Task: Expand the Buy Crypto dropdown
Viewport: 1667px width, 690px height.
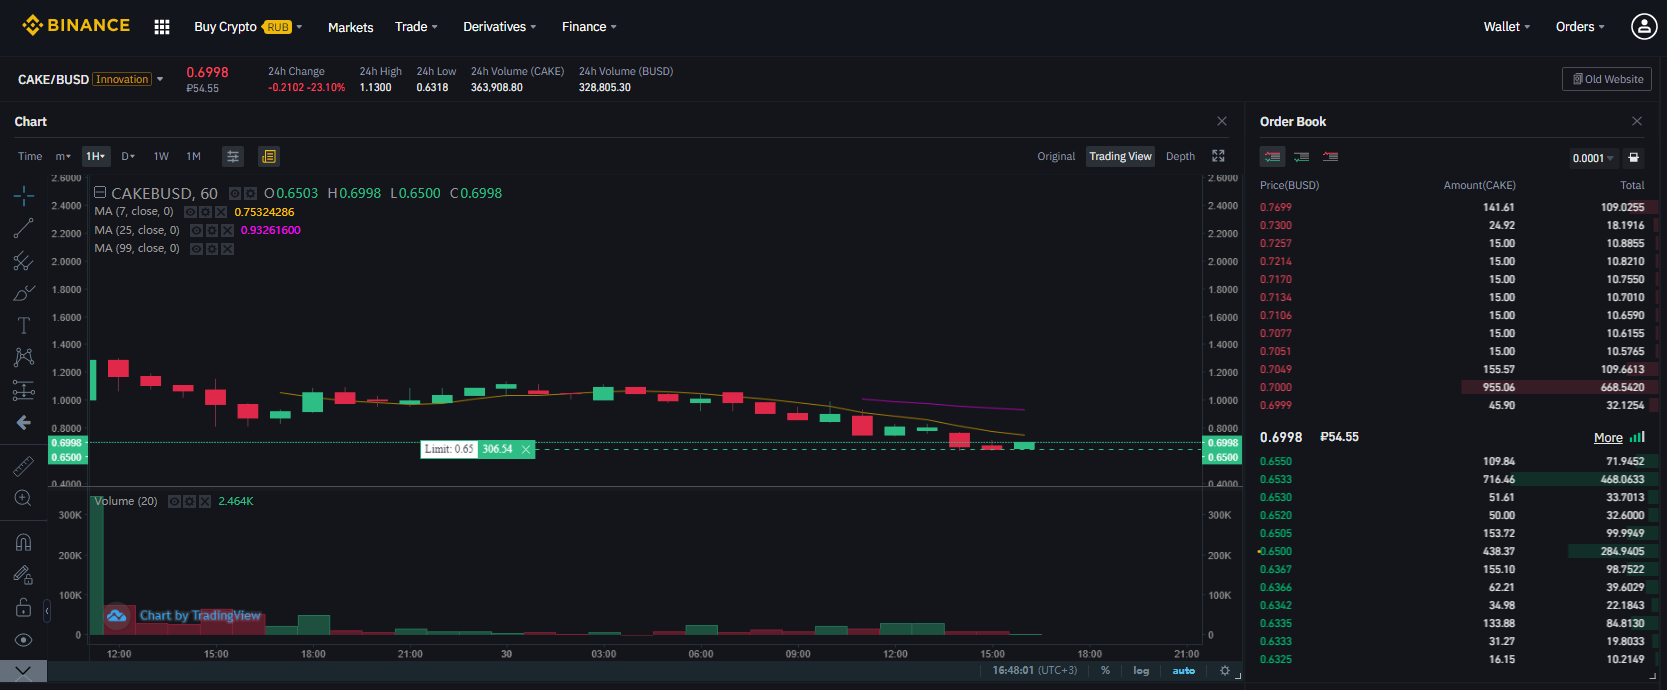Action: [248, 27]
